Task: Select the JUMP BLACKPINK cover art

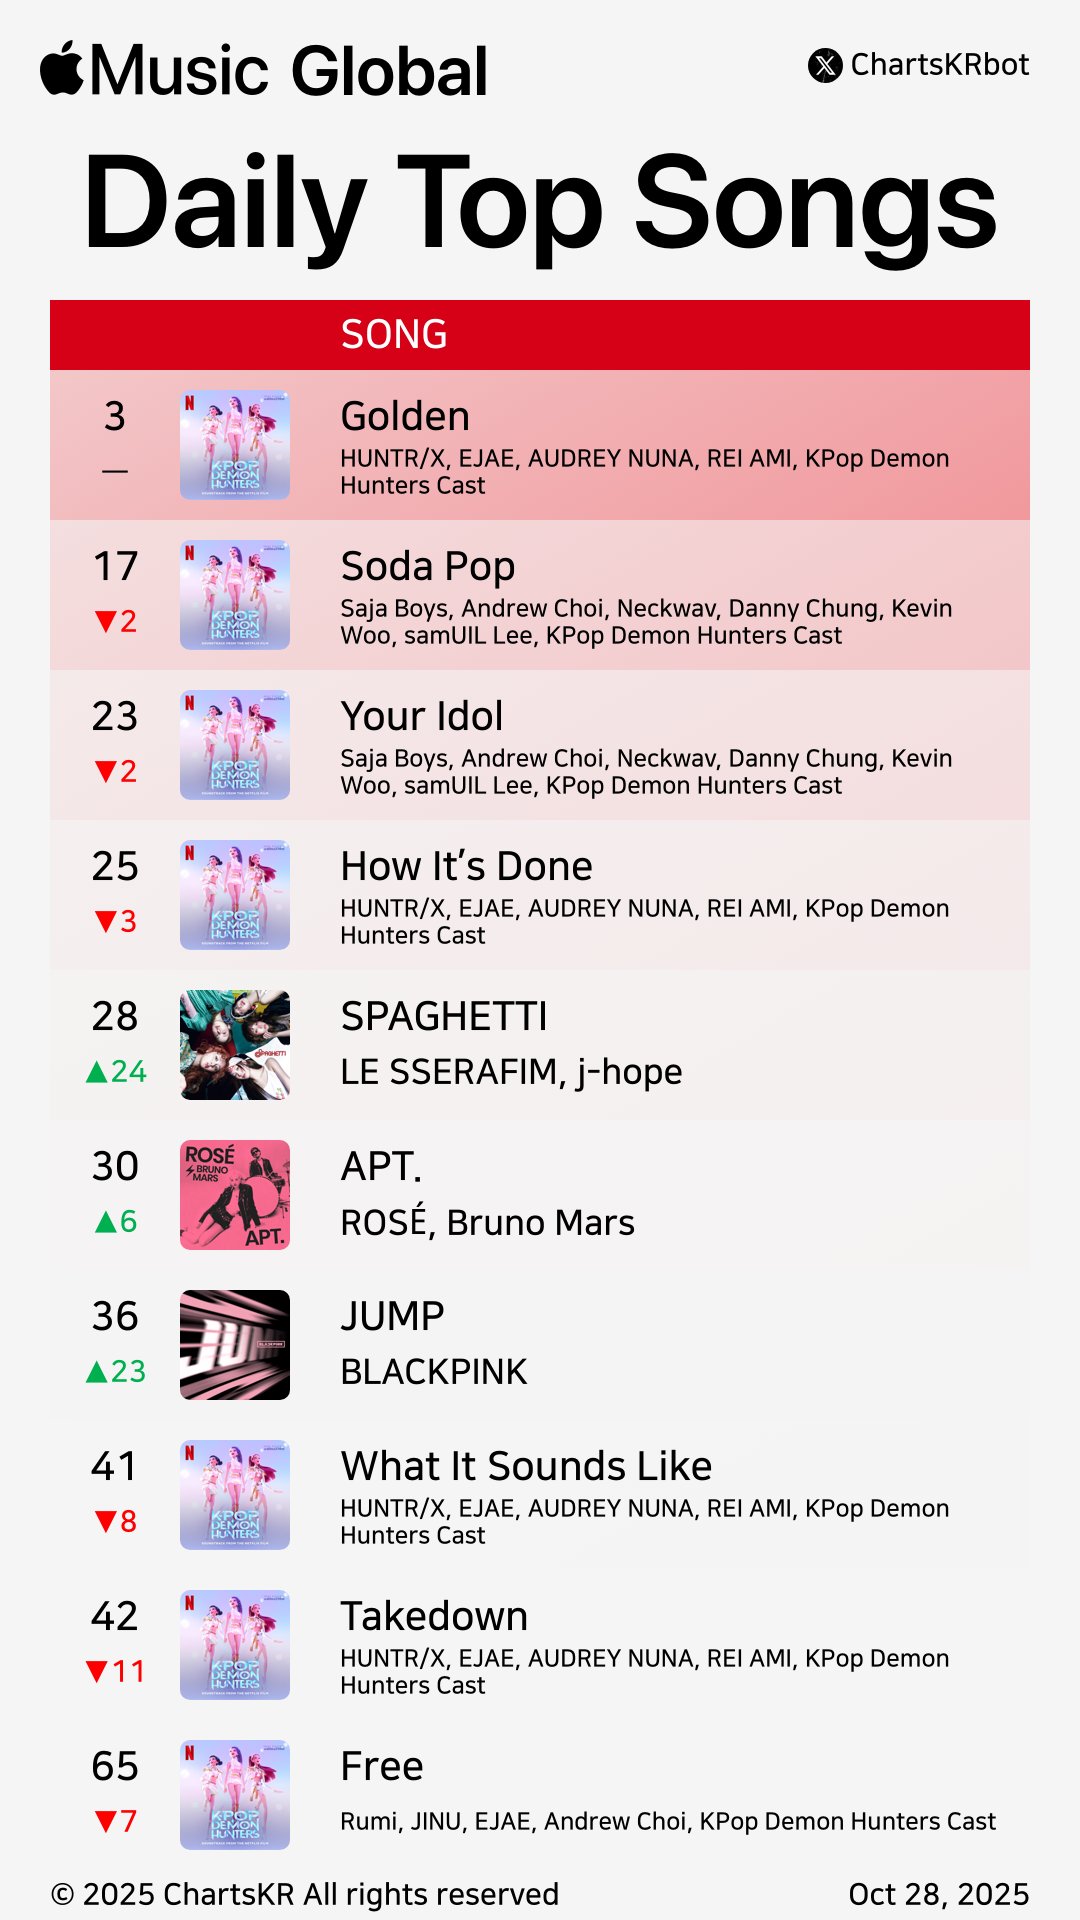Action: tap(235, 1345)
